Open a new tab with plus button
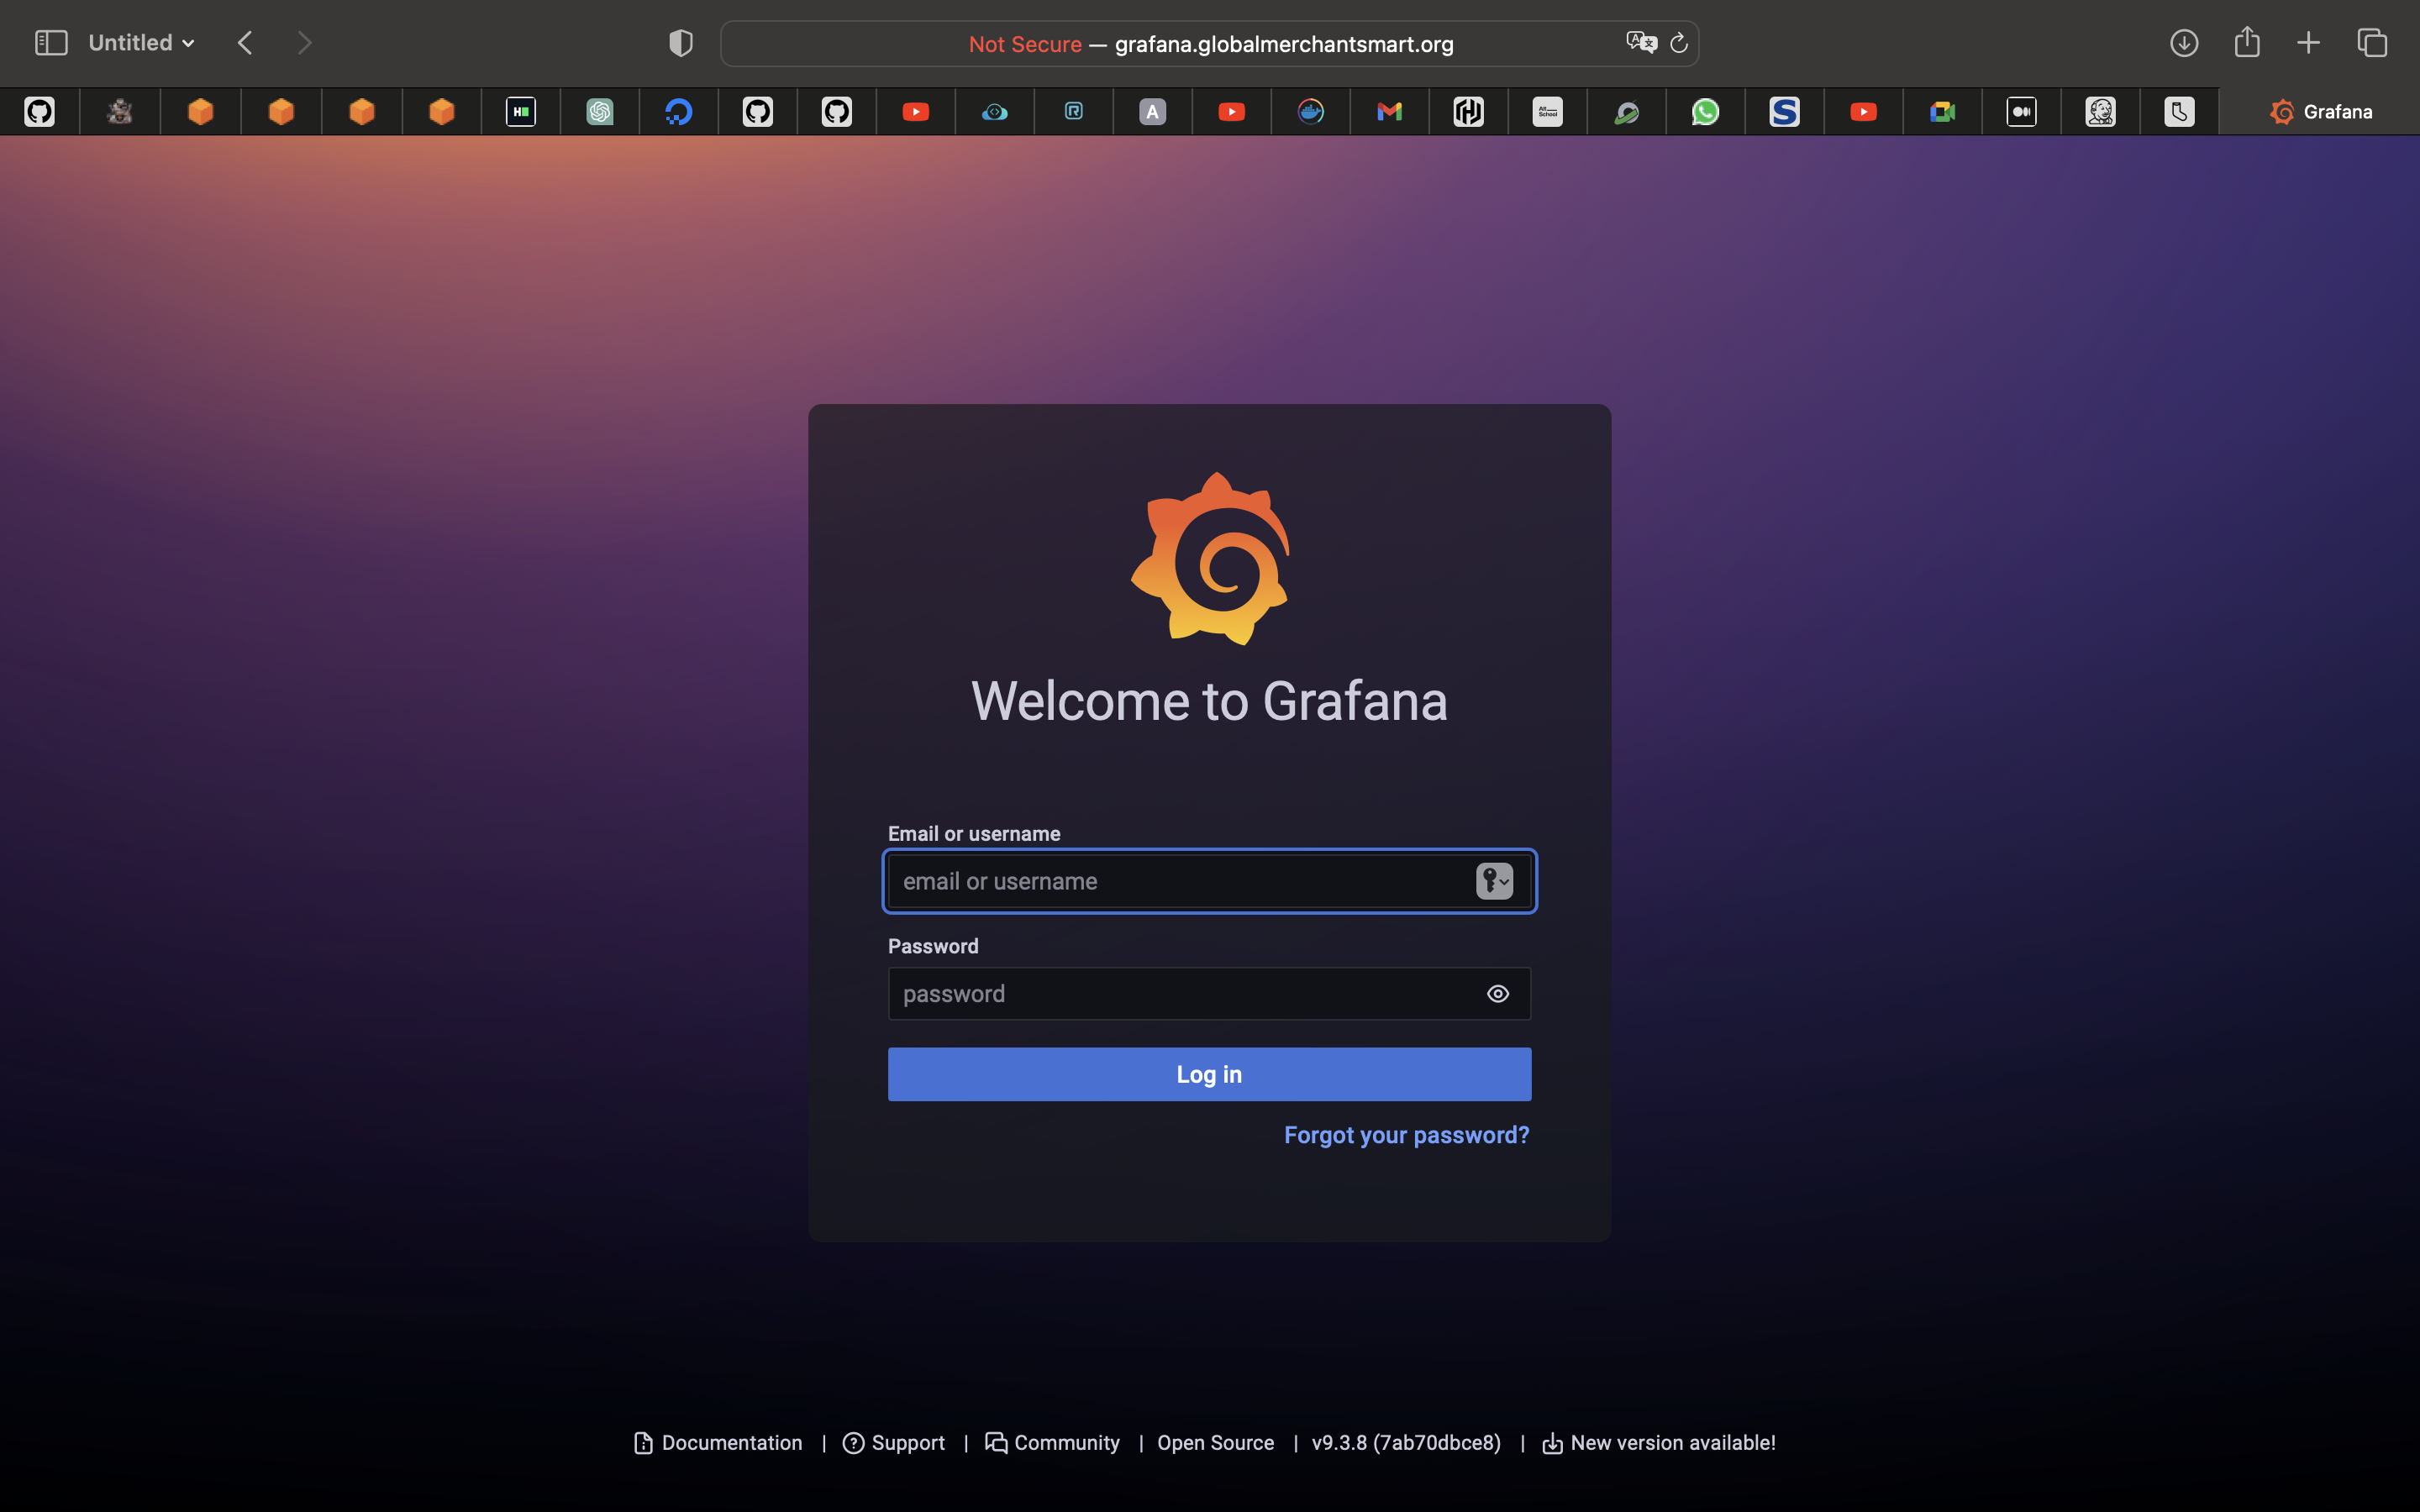 pyautogui.click(x=2308, y=43)
